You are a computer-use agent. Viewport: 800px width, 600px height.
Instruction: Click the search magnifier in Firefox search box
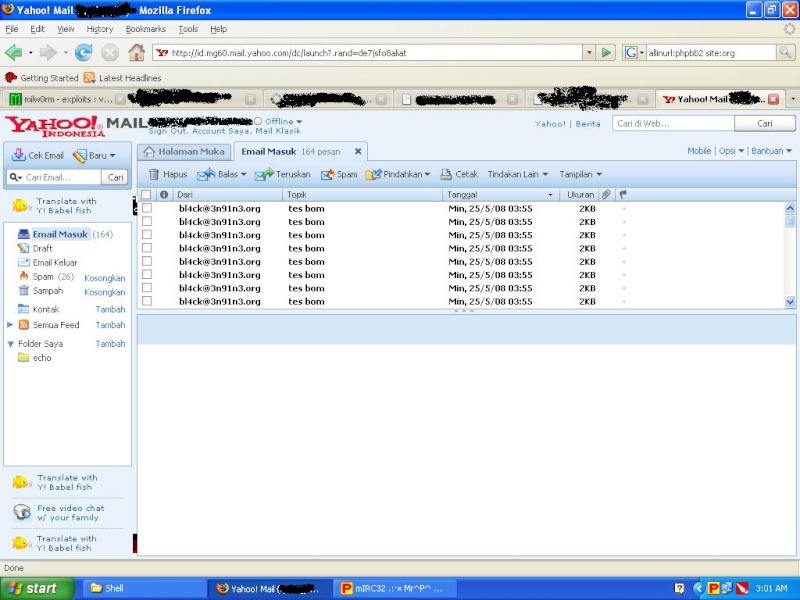[785, 53]
